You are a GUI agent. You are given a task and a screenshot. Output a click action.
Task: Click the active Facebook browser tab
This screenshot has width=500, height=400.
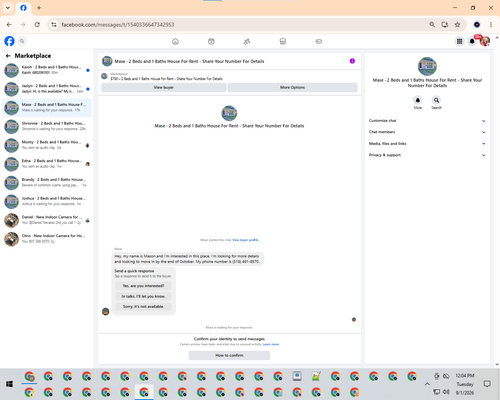pos(23,8)
